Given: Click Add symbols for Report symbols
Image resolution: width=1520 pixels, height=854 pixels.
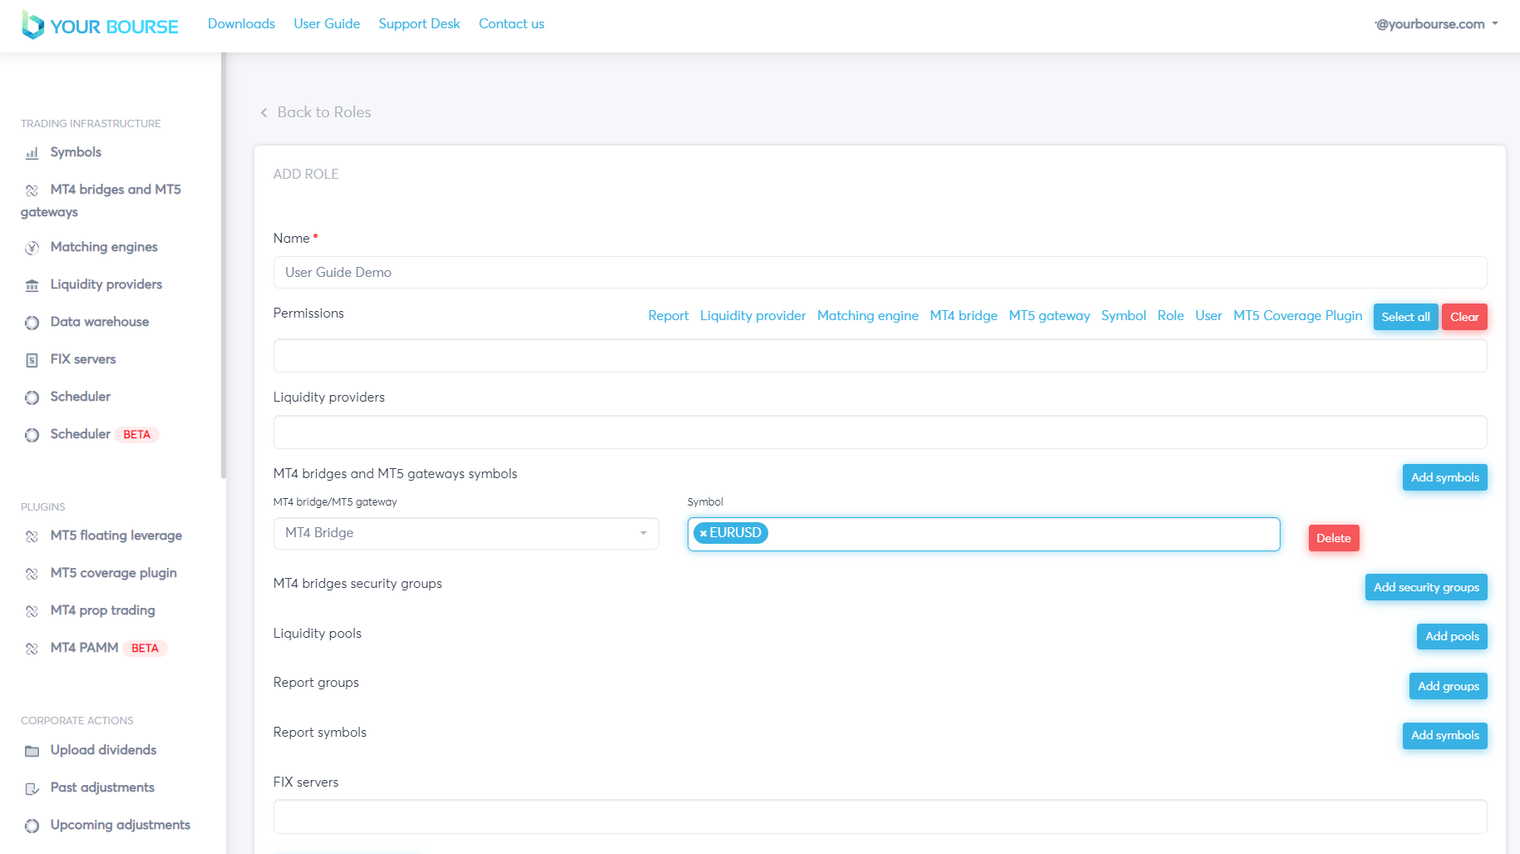Looking at the screenshot, I should (1445, 736).
